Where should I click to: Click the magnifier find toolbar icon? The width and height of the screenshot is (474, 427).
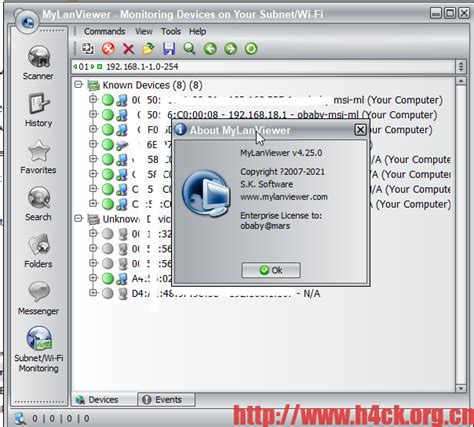pos(189,49)
